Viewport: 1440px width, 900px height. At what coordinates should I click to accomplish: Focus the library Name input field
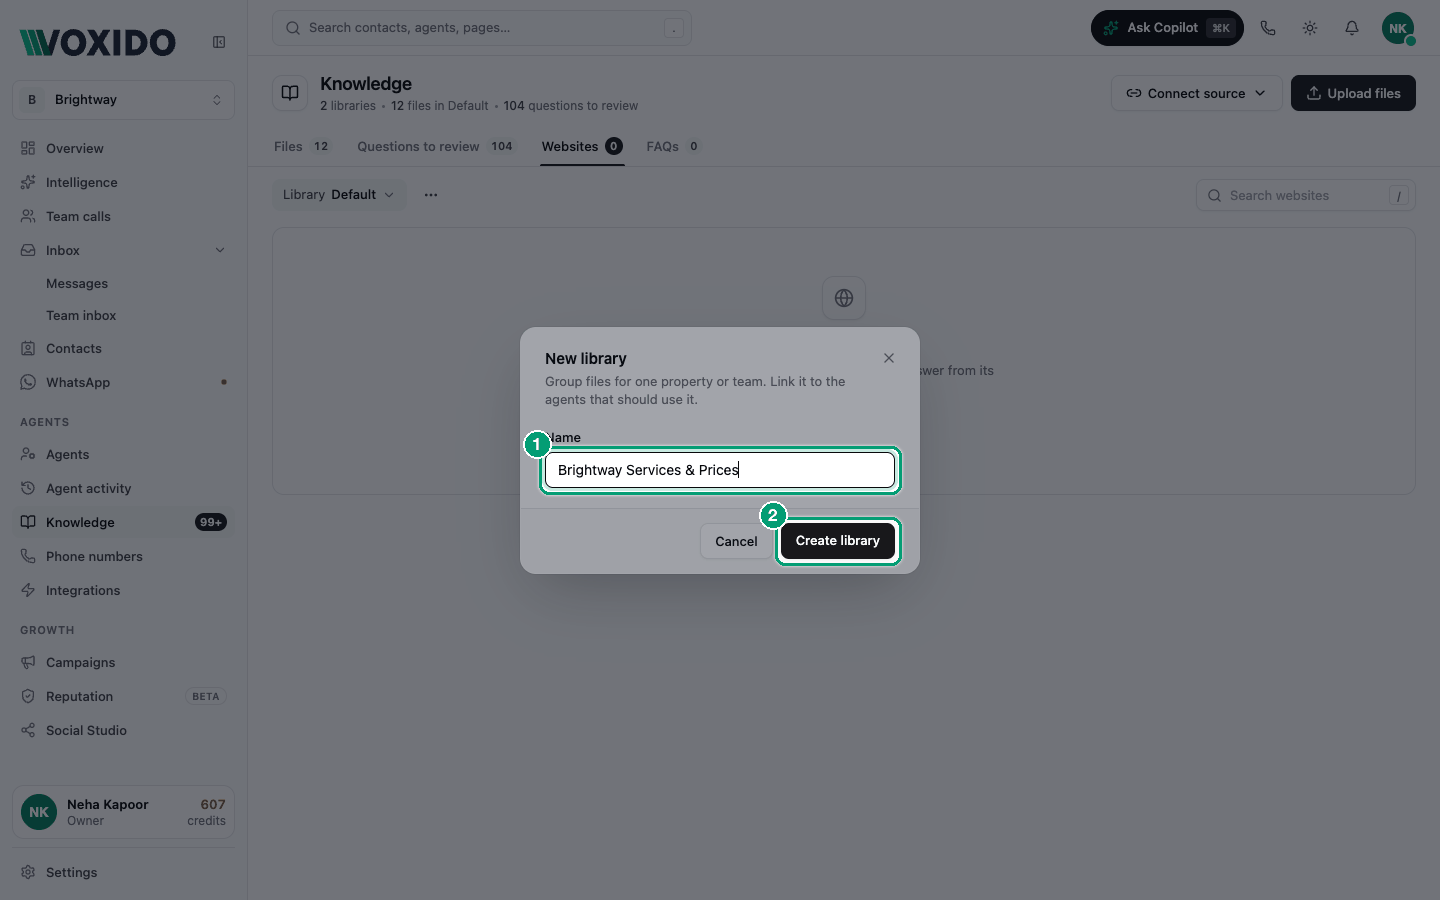click(720, 470)
